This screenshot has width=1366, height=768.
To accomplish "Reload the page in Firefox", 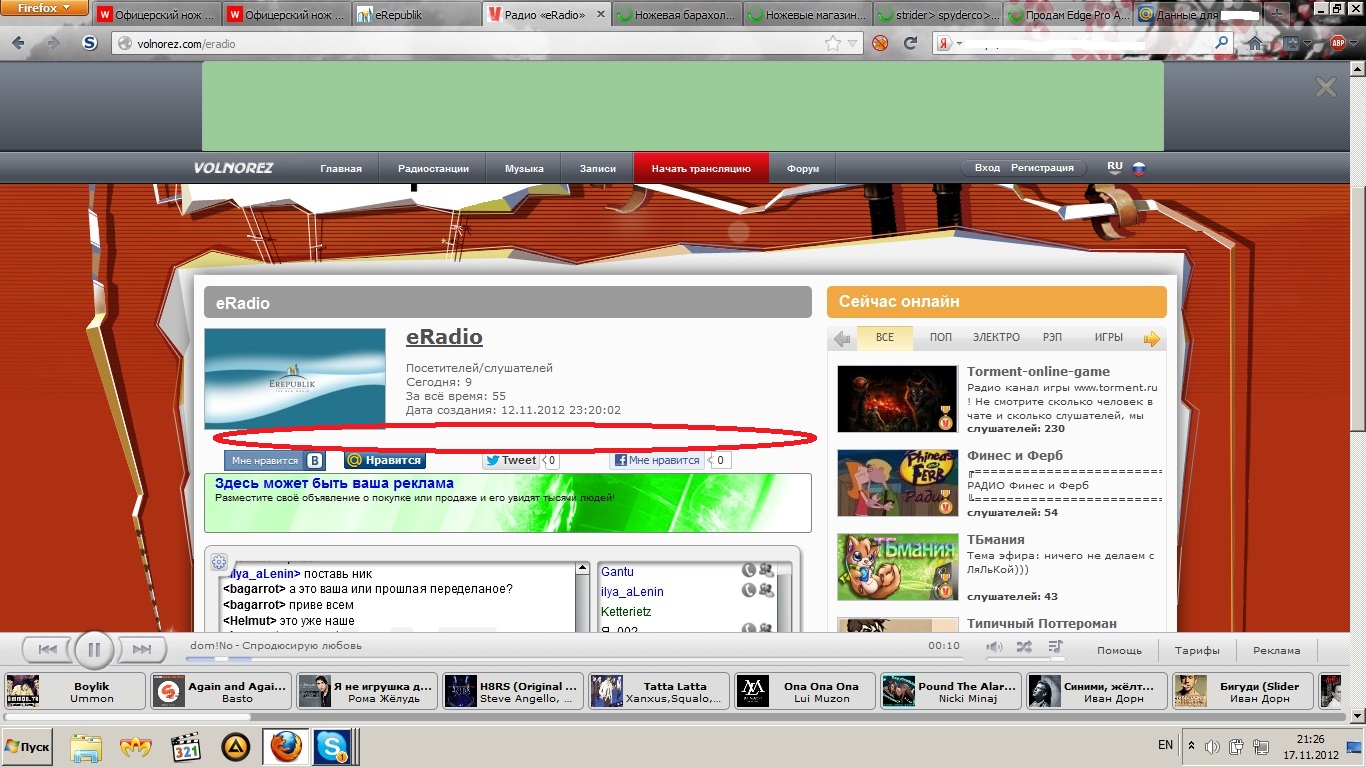I will tap(910, 44).
